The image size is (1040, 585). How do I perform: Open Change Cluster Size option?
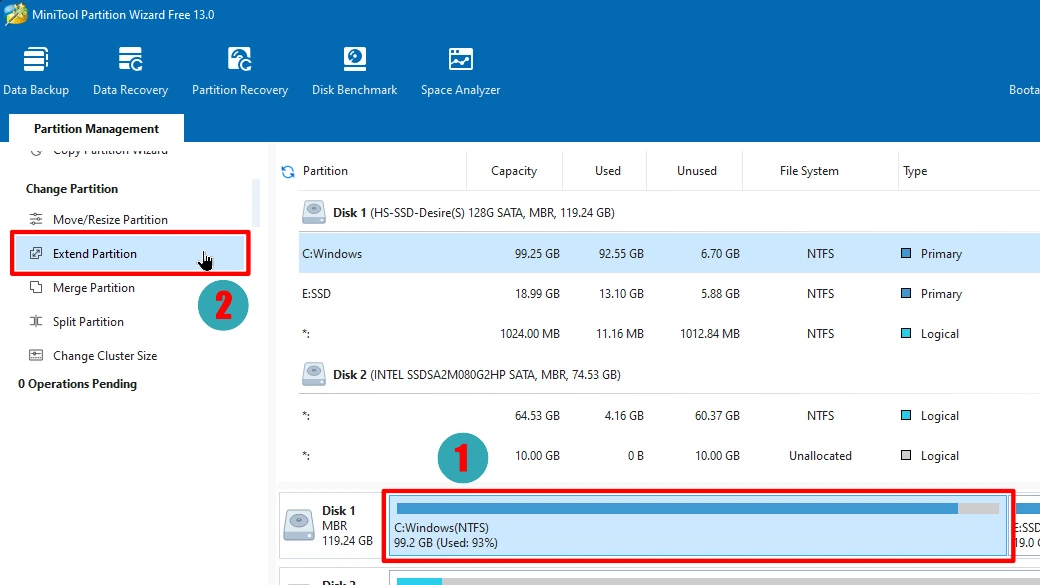(105, 356)
